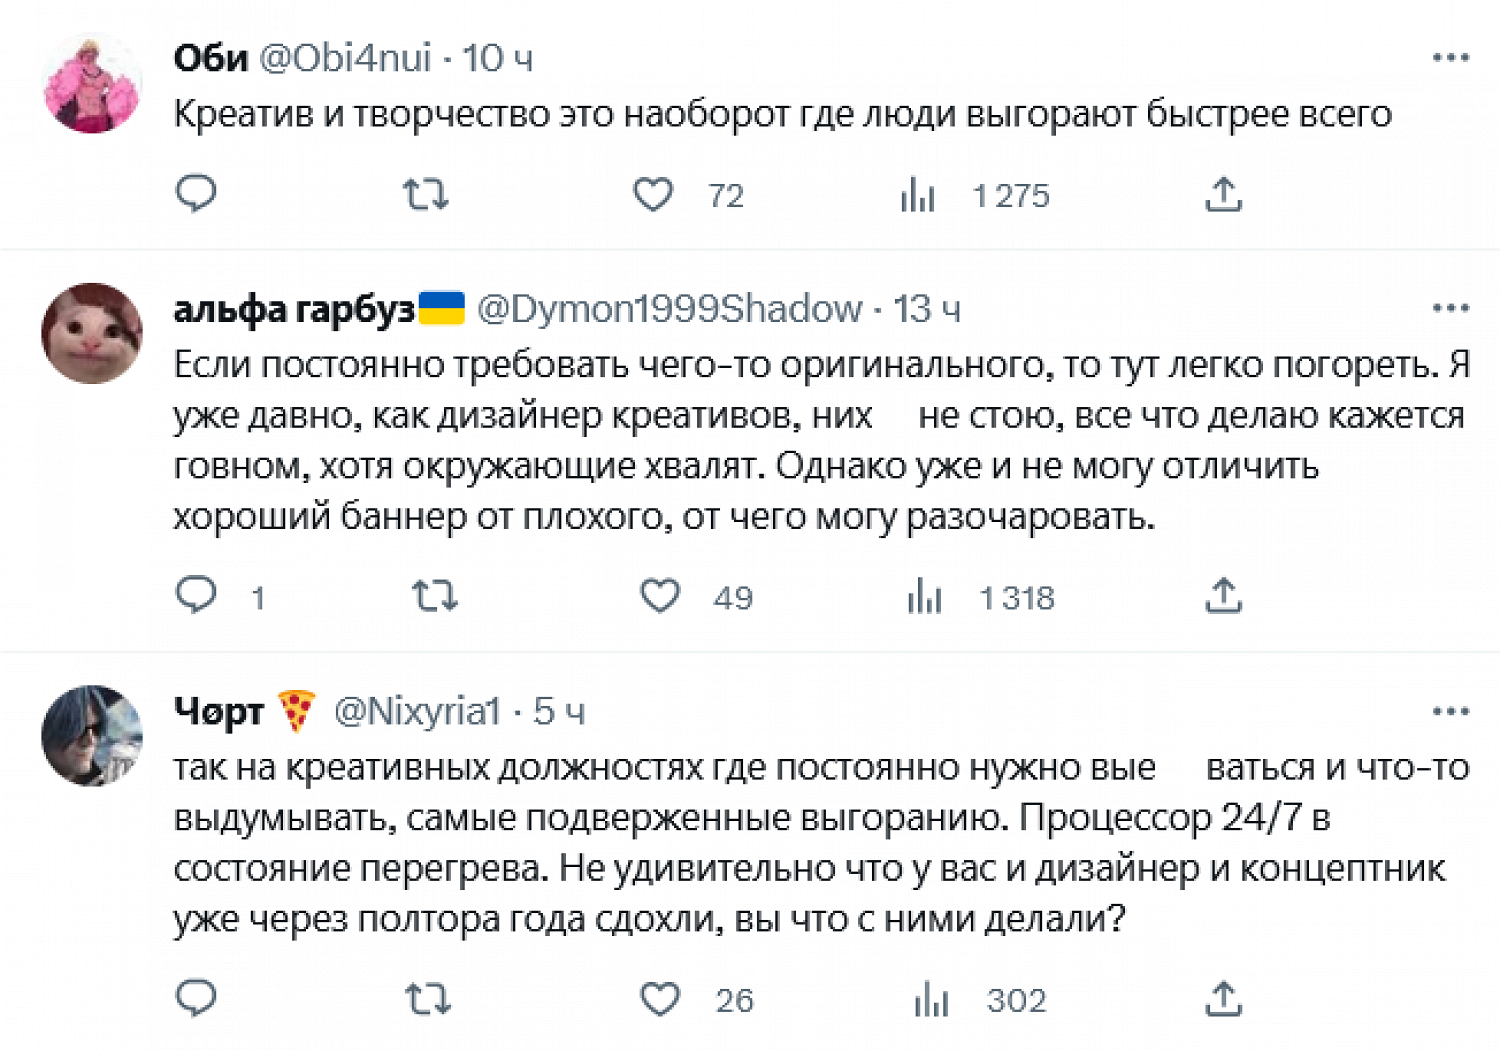
Task: Retweet the post by @Dymon1999Shadow
Action: click(435, 596)
